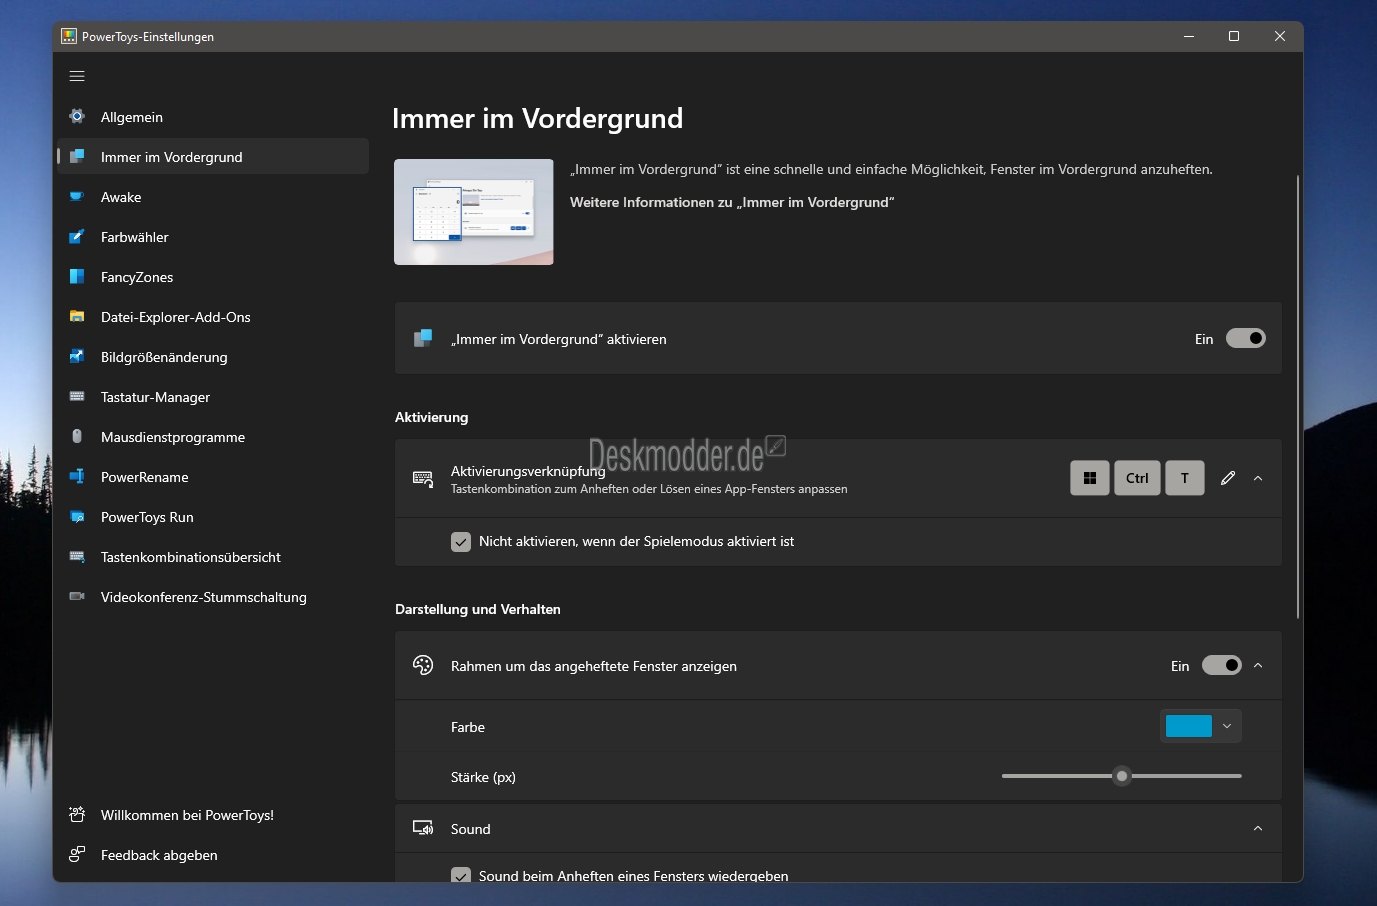Click the PowerToys app icon in title bar
This screenshot has height=906, width=1377.
click(x=69, y=36)
